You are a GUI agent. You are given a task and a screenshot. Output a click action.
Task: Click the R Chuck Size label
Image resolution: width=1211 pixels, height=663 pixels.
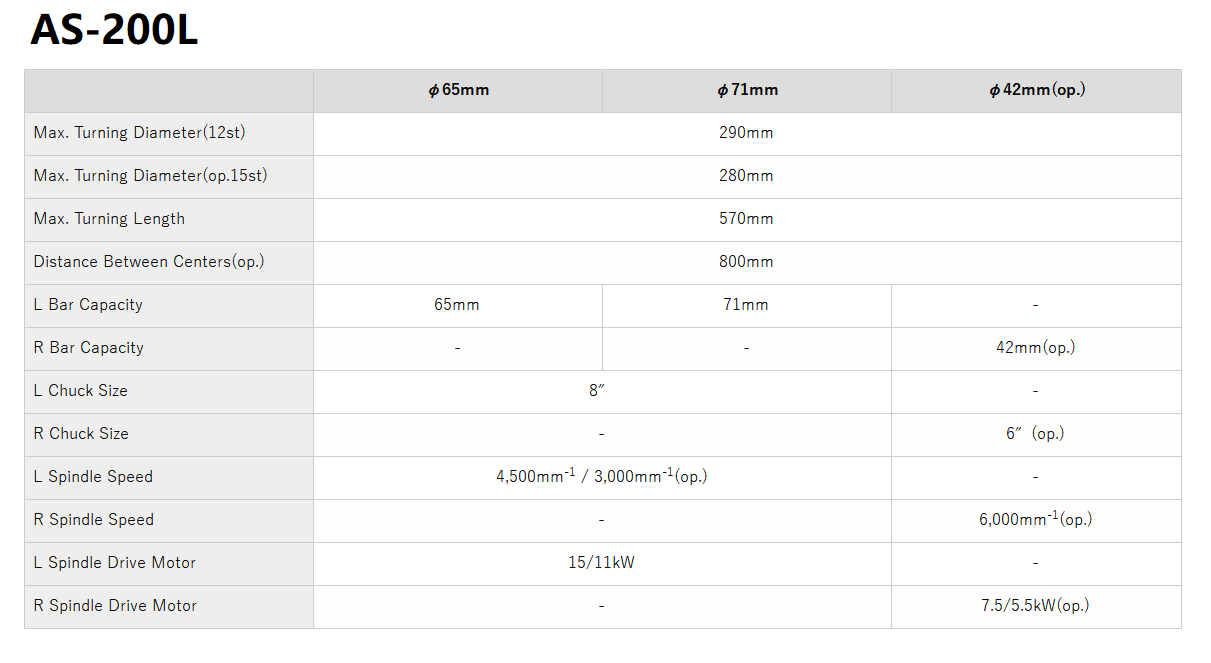[x=81, y=434]
